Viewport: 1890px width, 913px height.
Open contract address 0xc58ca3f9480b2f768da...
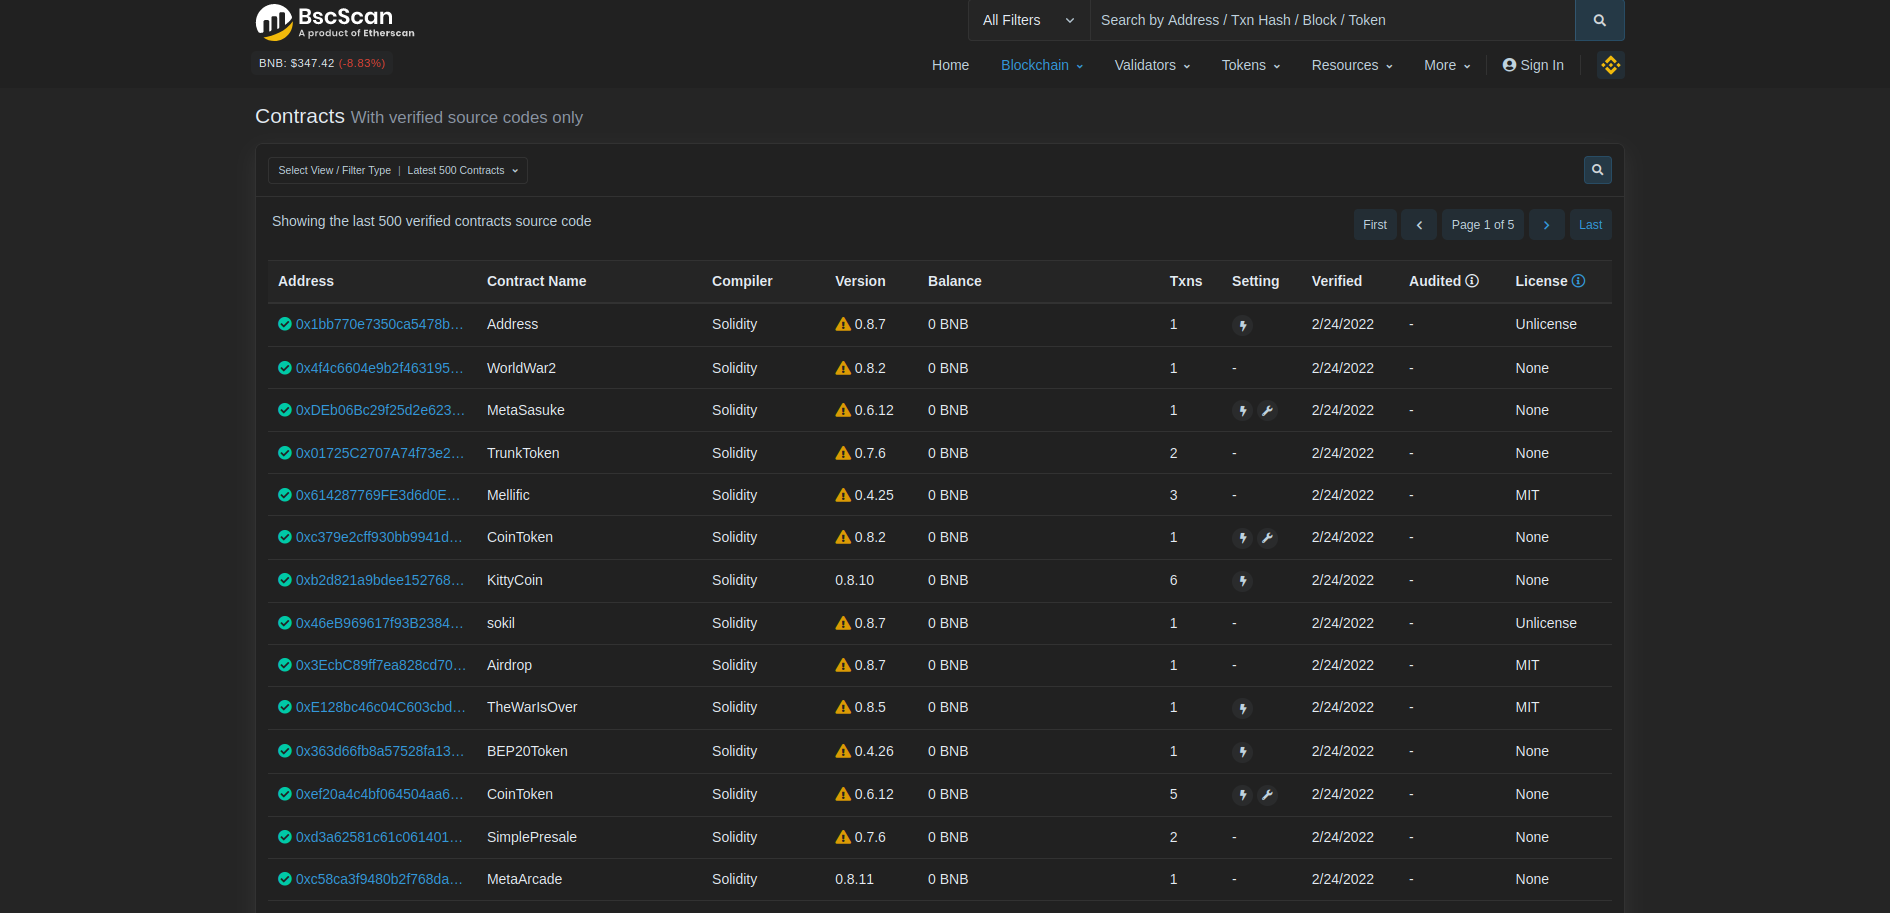point(379,879)
